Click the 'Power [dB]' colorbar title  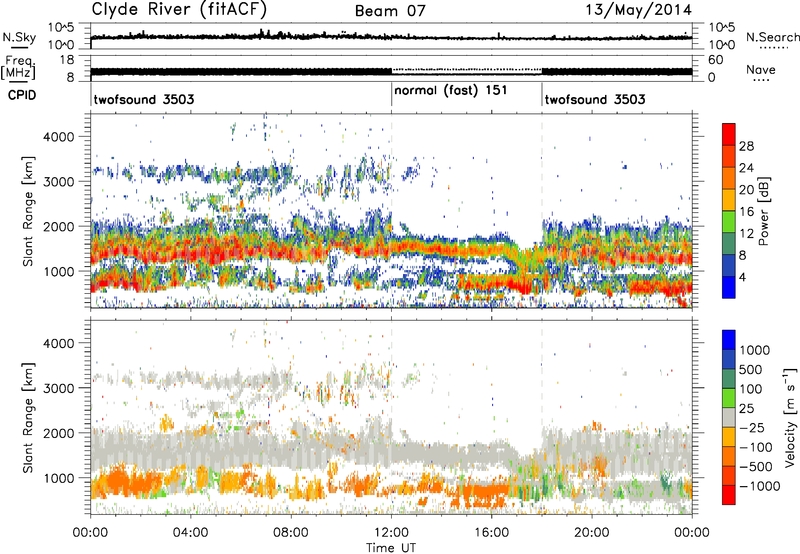[x=763, y=211]
